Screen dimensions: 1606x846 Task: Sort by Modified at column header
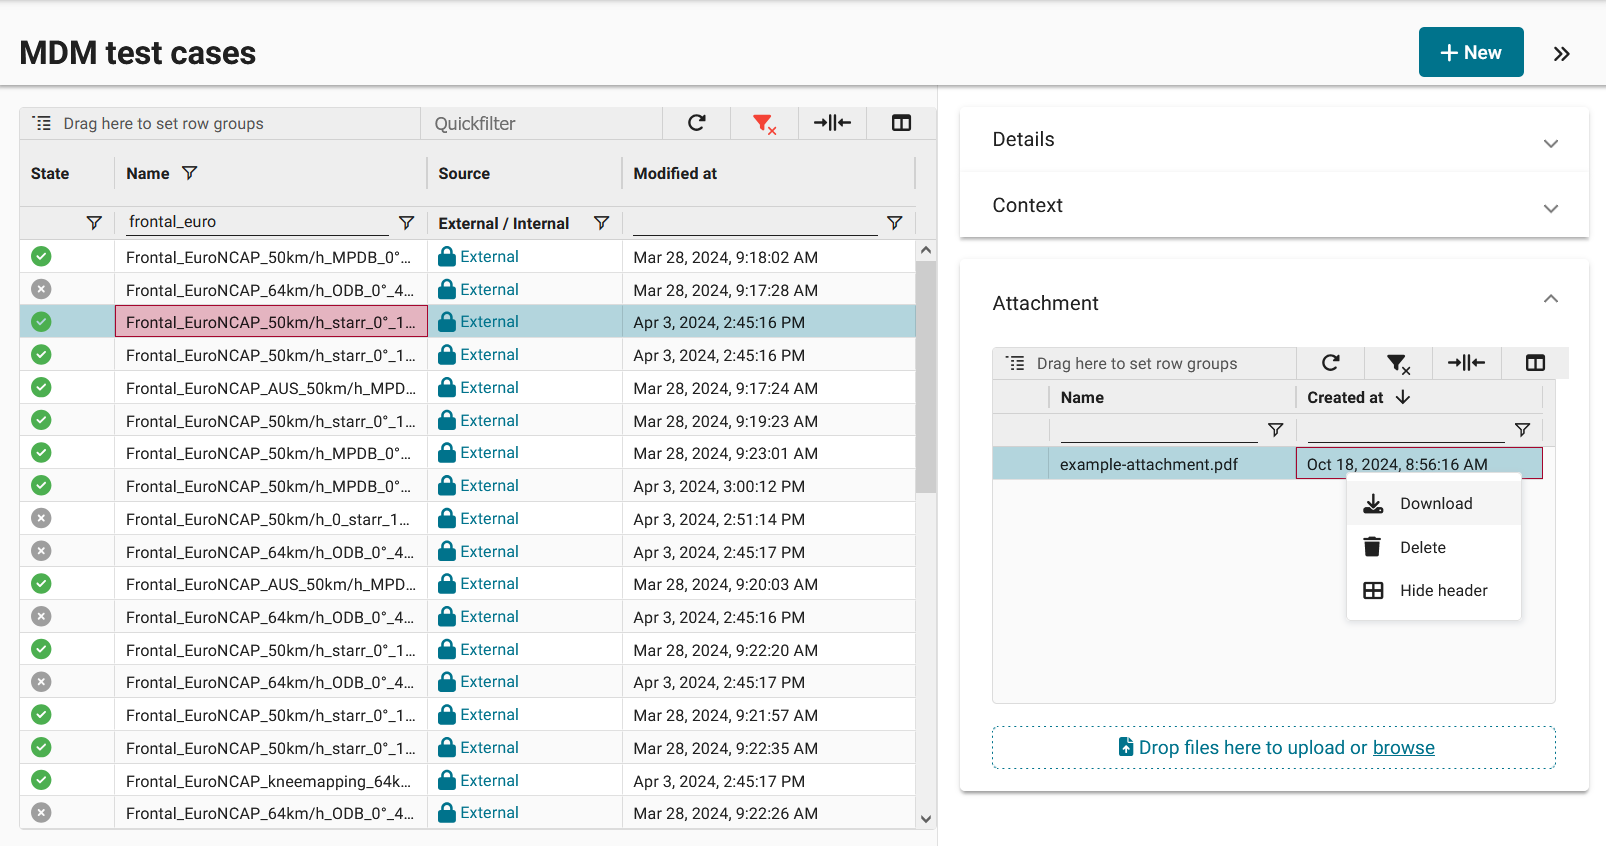pyautogui.click(x=675, y=173)
